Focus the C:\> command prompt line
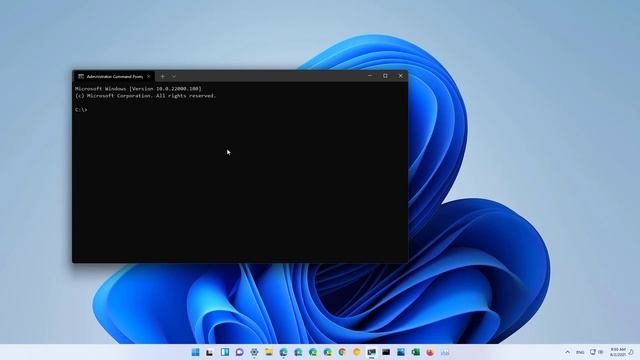The image size is (640, 360). (81, 110)
